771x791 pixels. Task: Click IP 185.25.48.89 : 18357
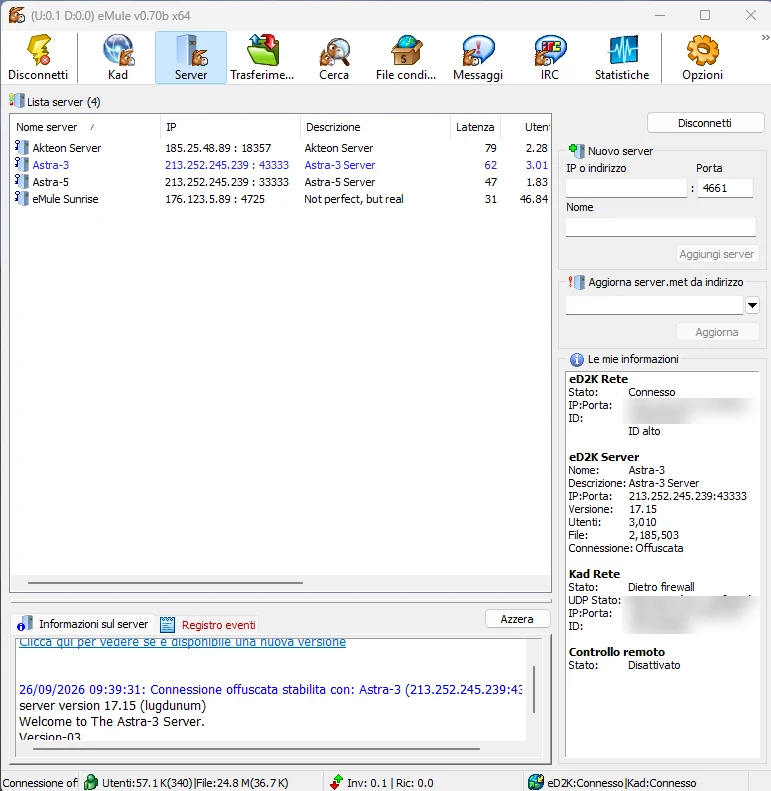point(218,148)
